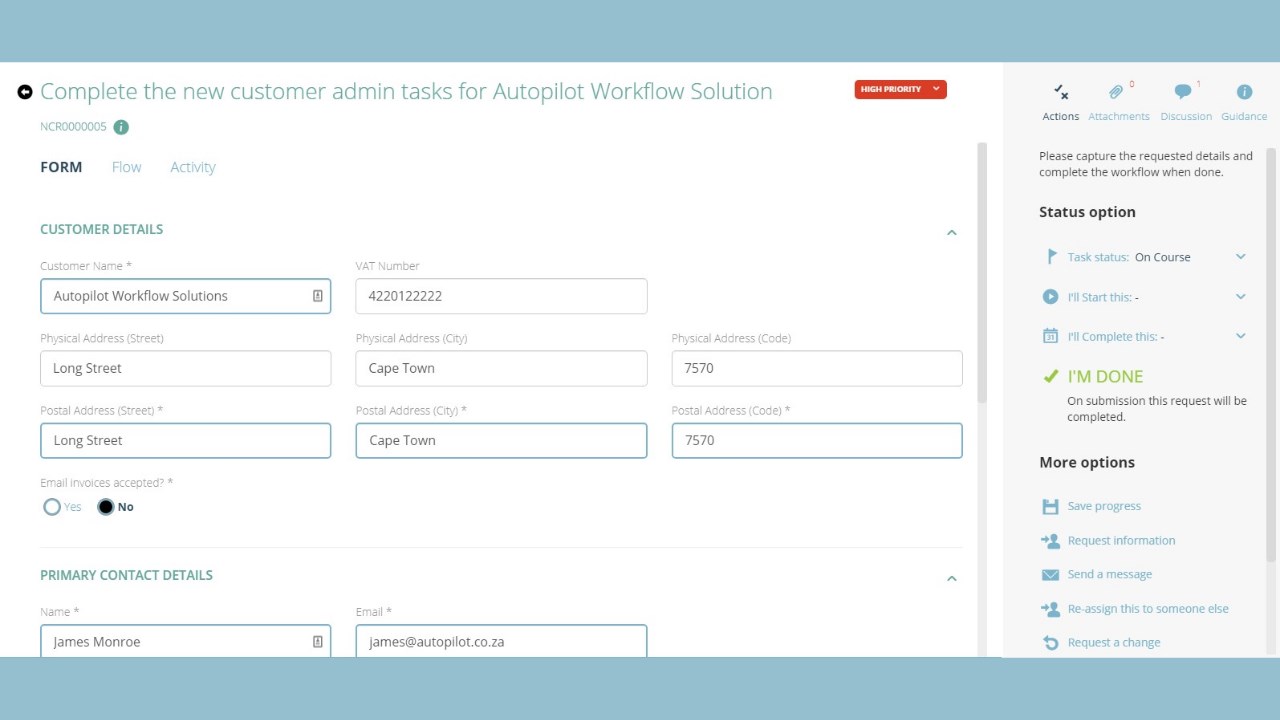Collapse the Customer Details section
1280x720 pixels.
pyautogui.click(x=951, y=232)
